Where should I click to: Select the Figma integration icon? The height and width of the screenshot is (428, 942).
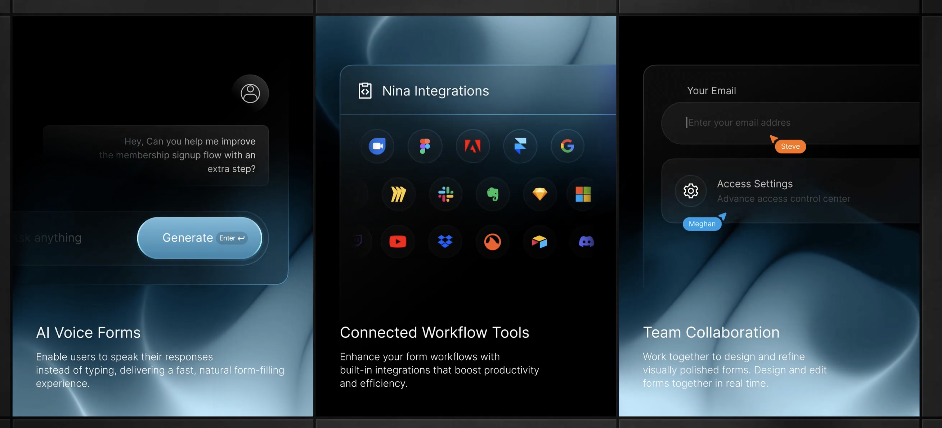point(425,146)
